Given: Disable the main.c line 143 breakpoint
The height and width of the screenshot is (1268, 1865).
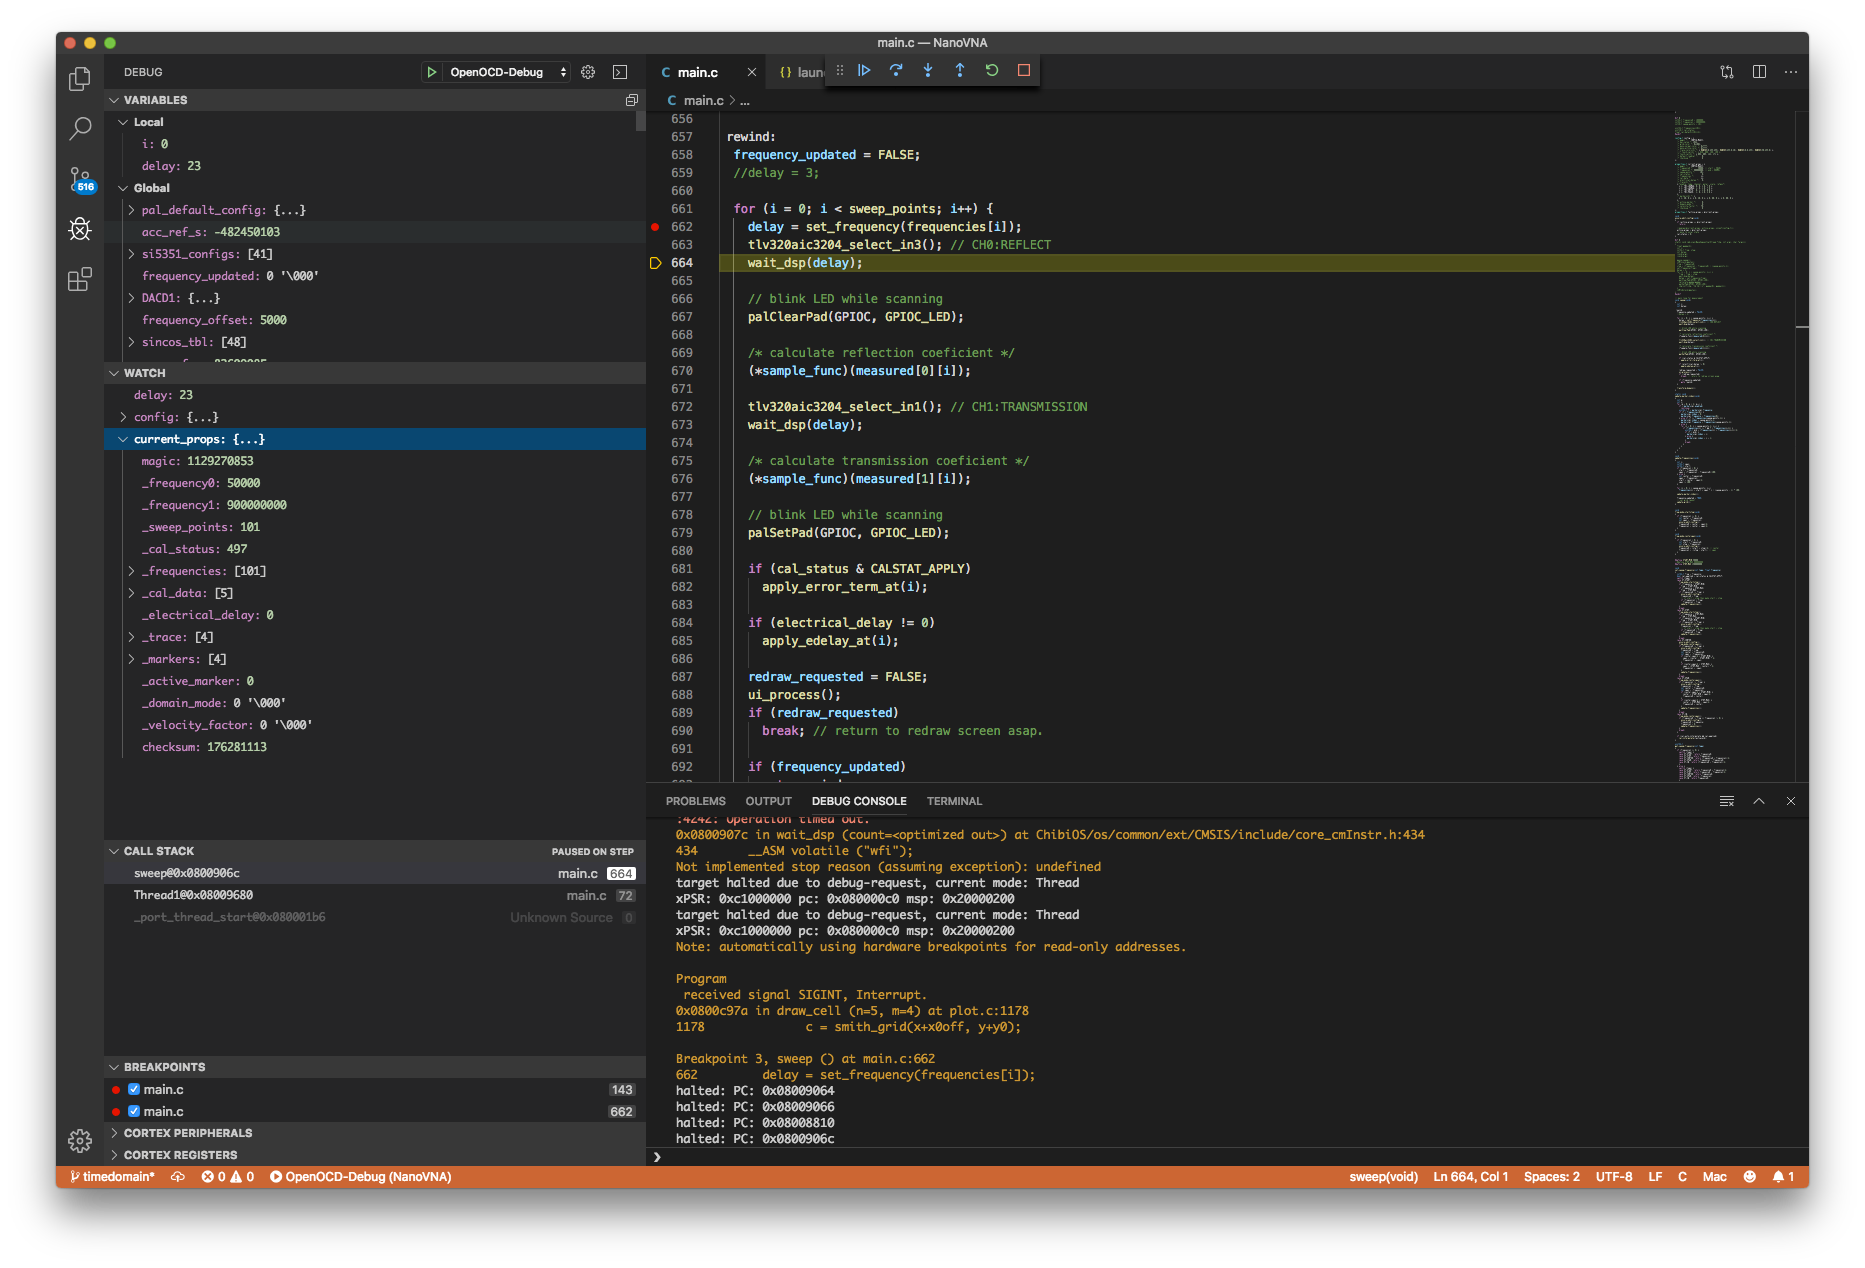Looking at the screenshot, I should coord(134,1089).
